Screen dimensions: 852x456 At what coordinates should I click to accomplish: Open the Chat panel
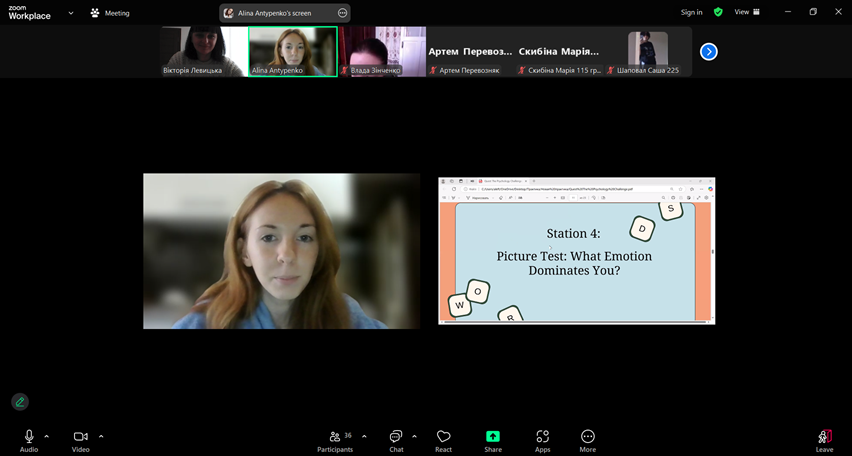click(x=396, y=441)
